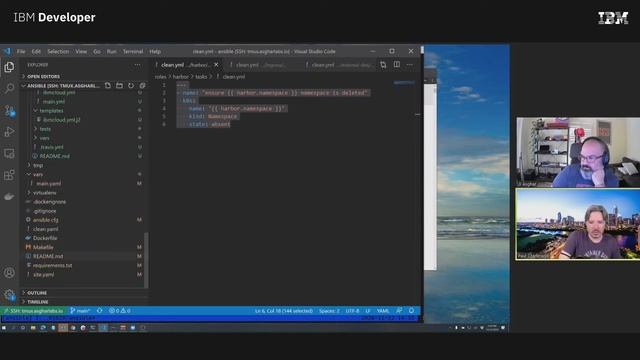Click the Open Changes icon in editor toolbar
The width and height of the screenshot is (640, 360).
tap(383, 65)
